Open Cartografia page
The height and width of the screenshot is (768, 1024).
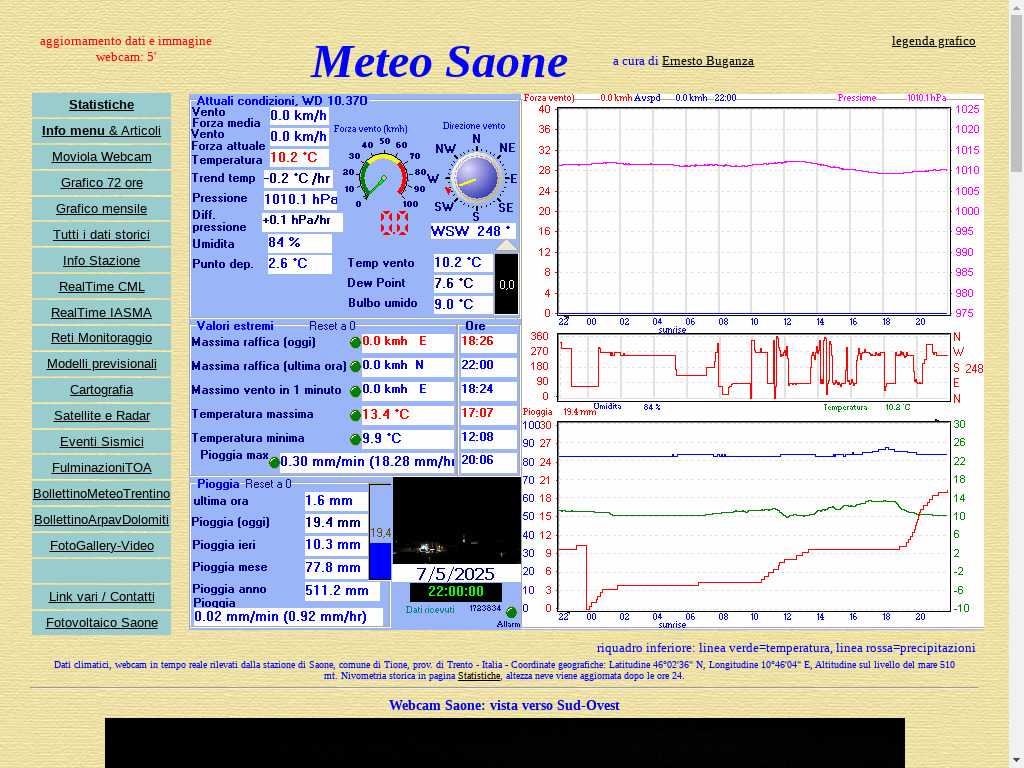101,390
